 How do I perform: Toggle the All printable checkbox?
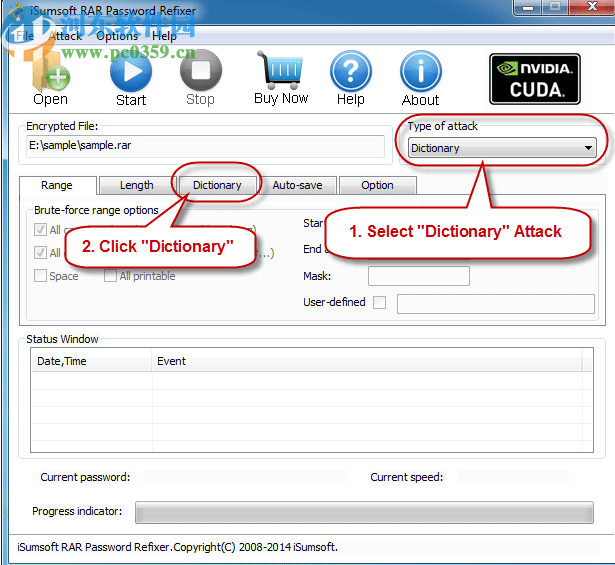[x=110, y=276]
